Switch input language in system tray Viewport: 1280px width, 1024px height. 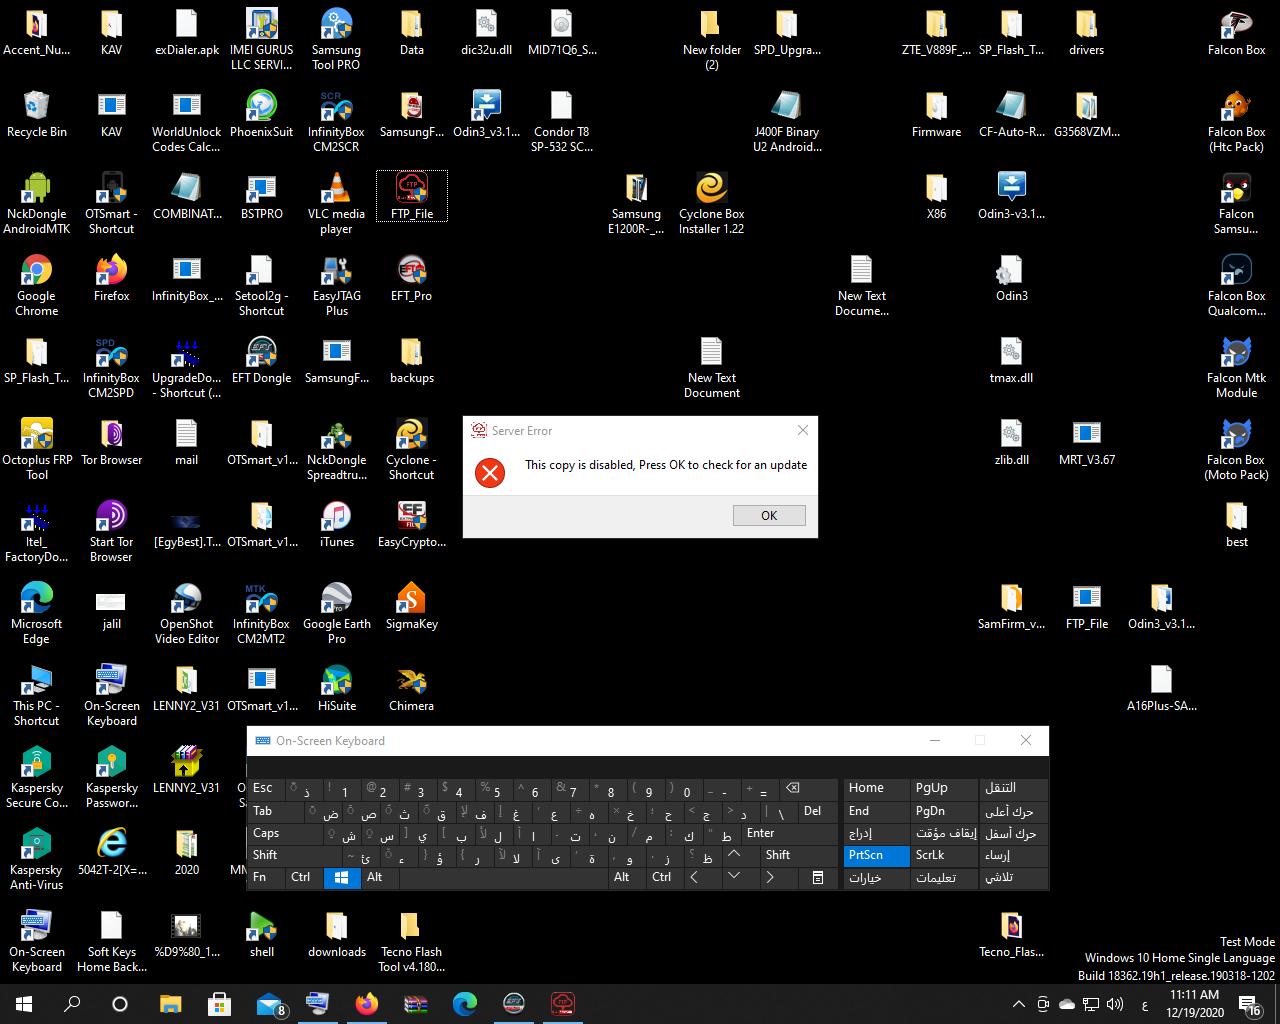pyautogui.click(x=1144, y=1005)
